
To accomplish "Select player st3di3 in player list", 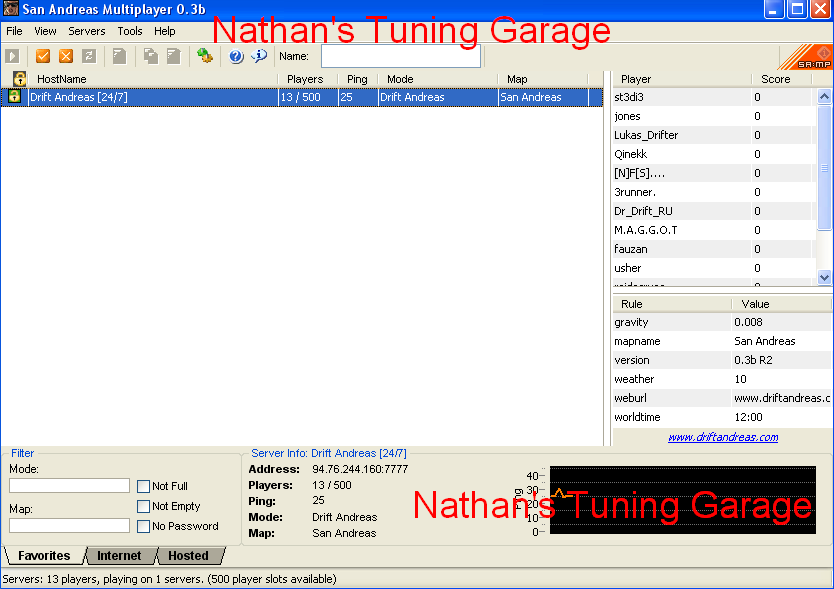I will pyautogui.click(x=714, y=97).
